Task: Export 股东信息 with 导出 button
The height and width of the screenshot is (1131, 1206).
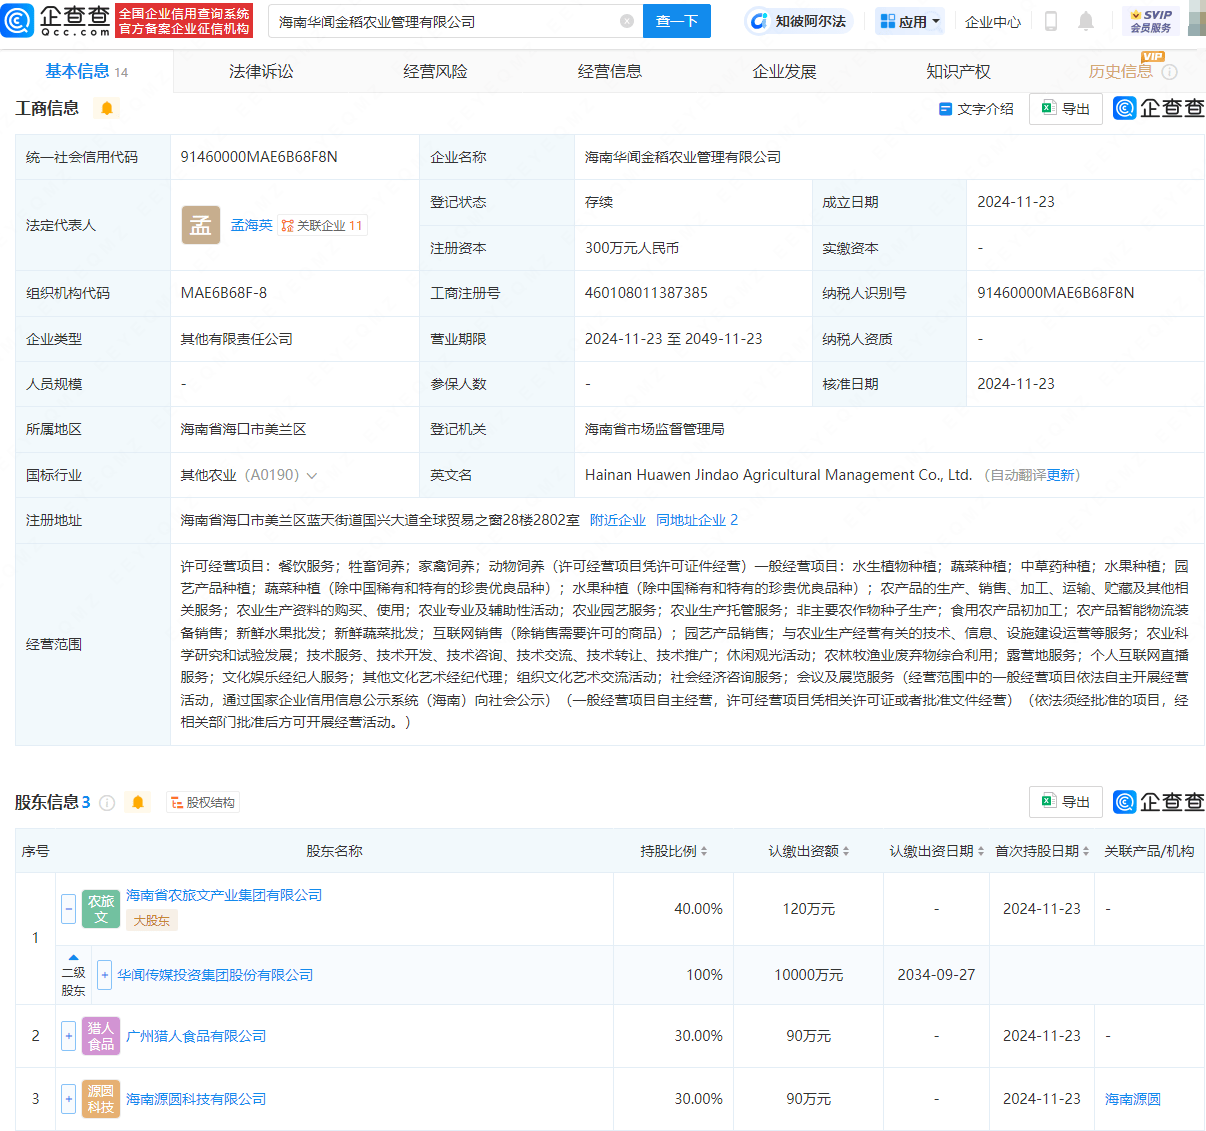Action: 1066,802
